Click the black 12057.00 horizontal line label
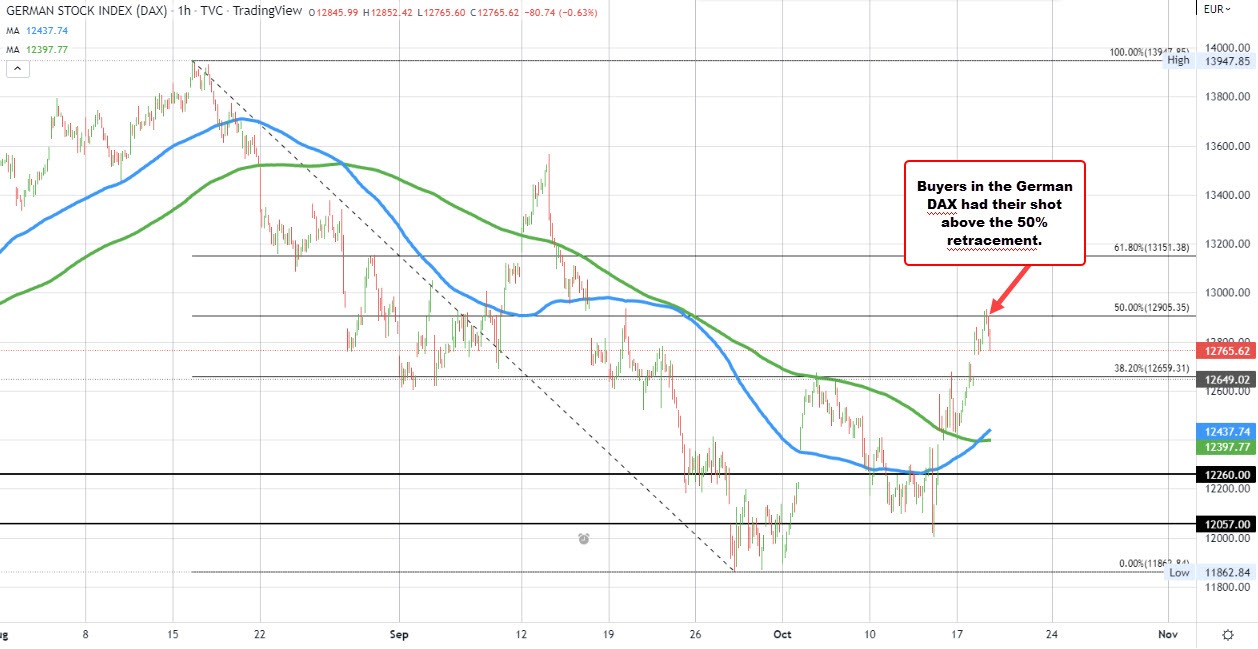 [x=1225, y=524]
